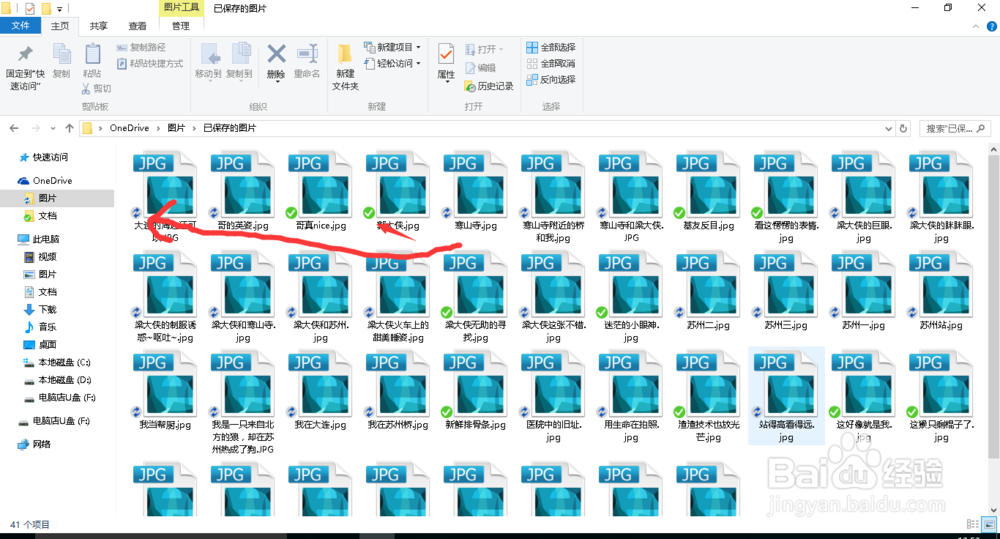Click the Back navigation arrow
This screenshot has width=1000, height=539.
14,128
